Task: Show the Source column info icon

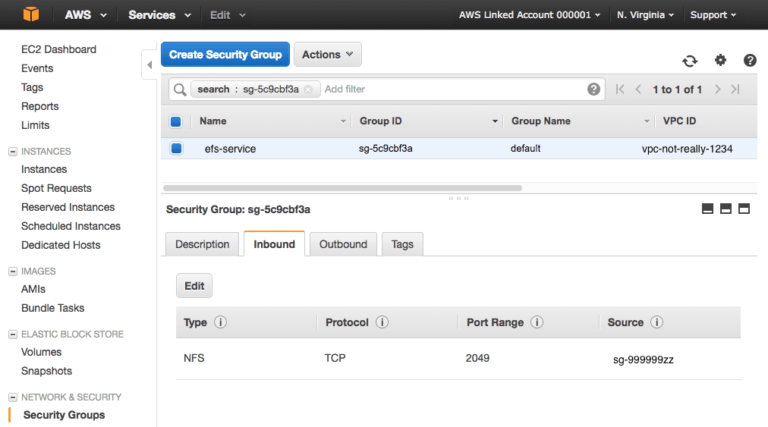Action: [x=656, y=322]
